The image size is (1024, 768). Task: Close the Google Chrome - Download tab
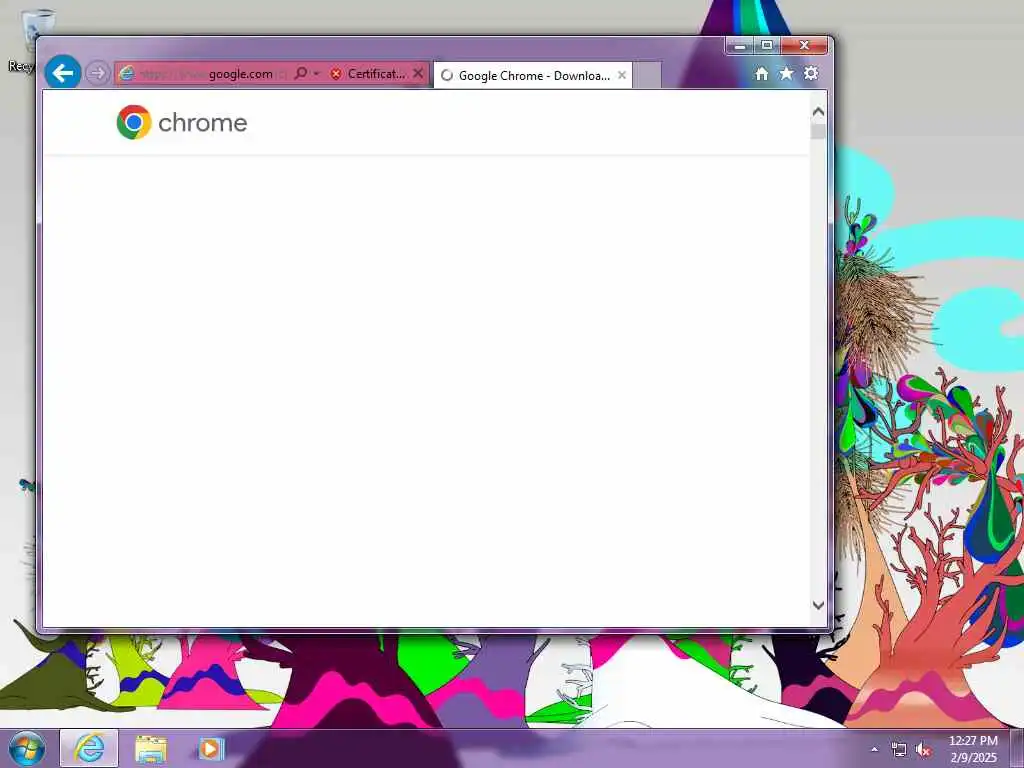point(622,75)
